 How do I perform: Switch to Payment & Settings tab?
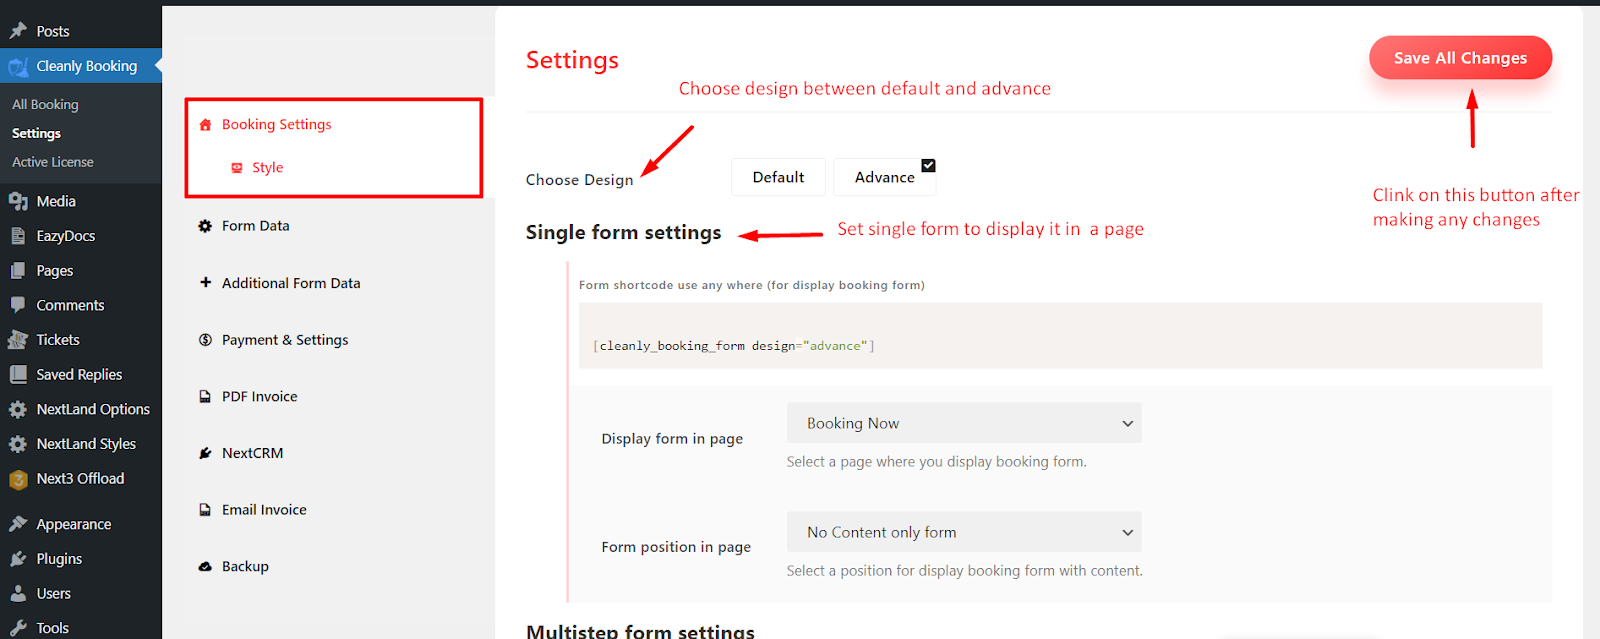coord(285,340)
